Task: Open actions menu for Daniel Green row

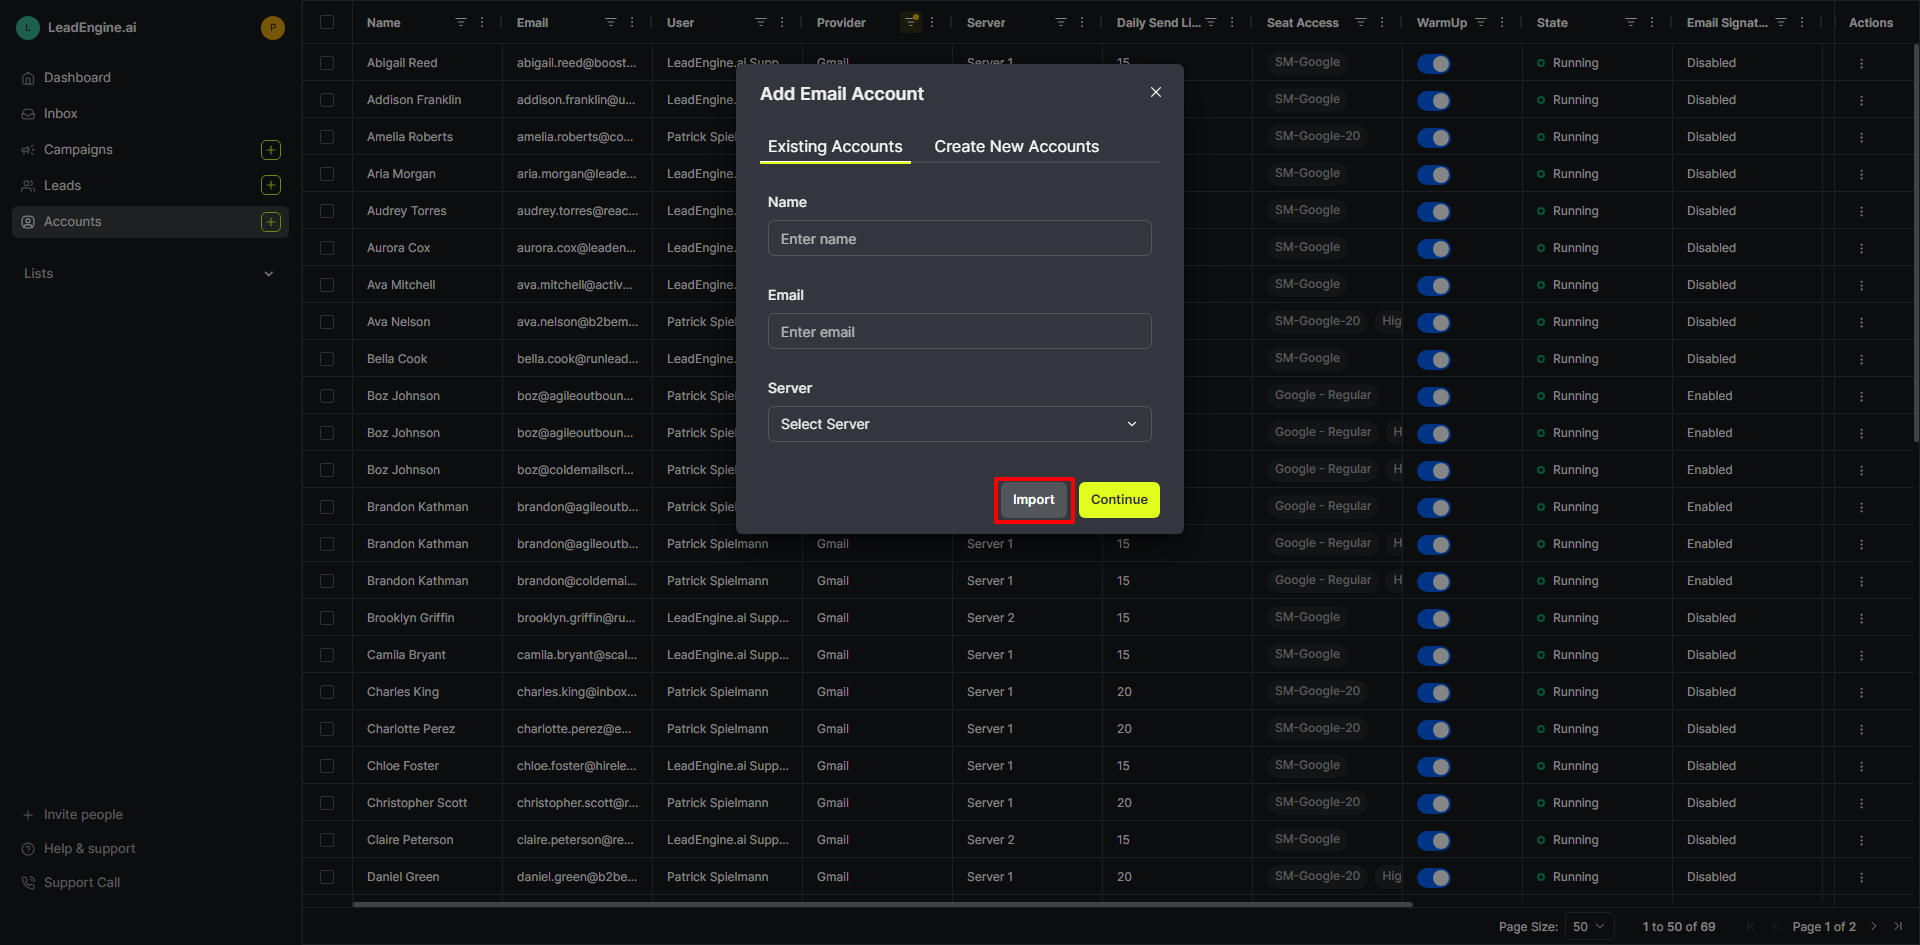Action: coord(1861,877)
